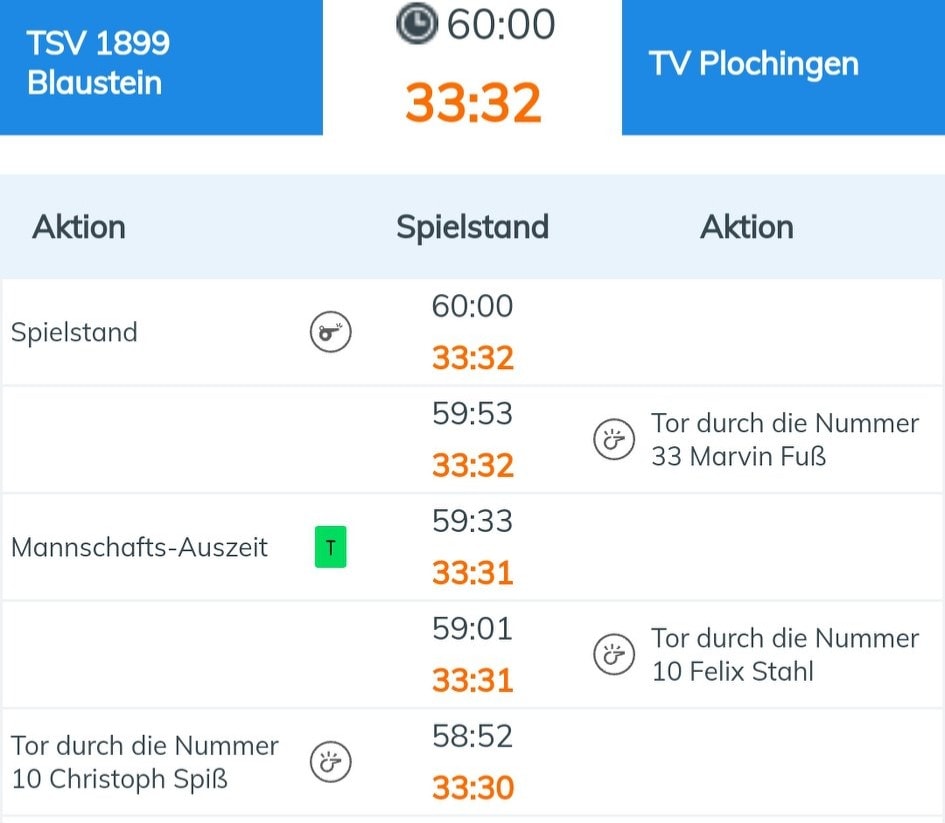The width and height of the screenshot is (945, 823).
Task: Click the Tor durch die Nummer 10 Felix Stahl entry
Action: pos(784,655)
